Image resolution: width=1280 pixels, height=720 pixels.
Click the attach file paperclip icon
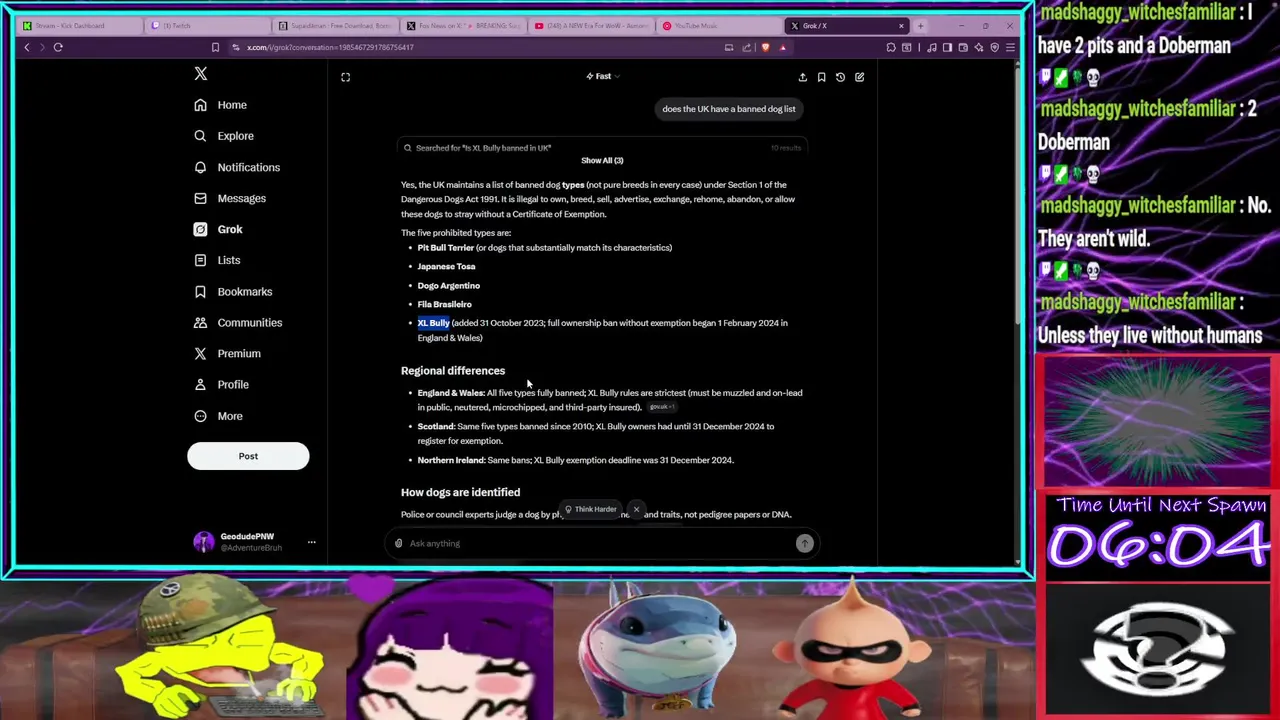click(398, 543)
